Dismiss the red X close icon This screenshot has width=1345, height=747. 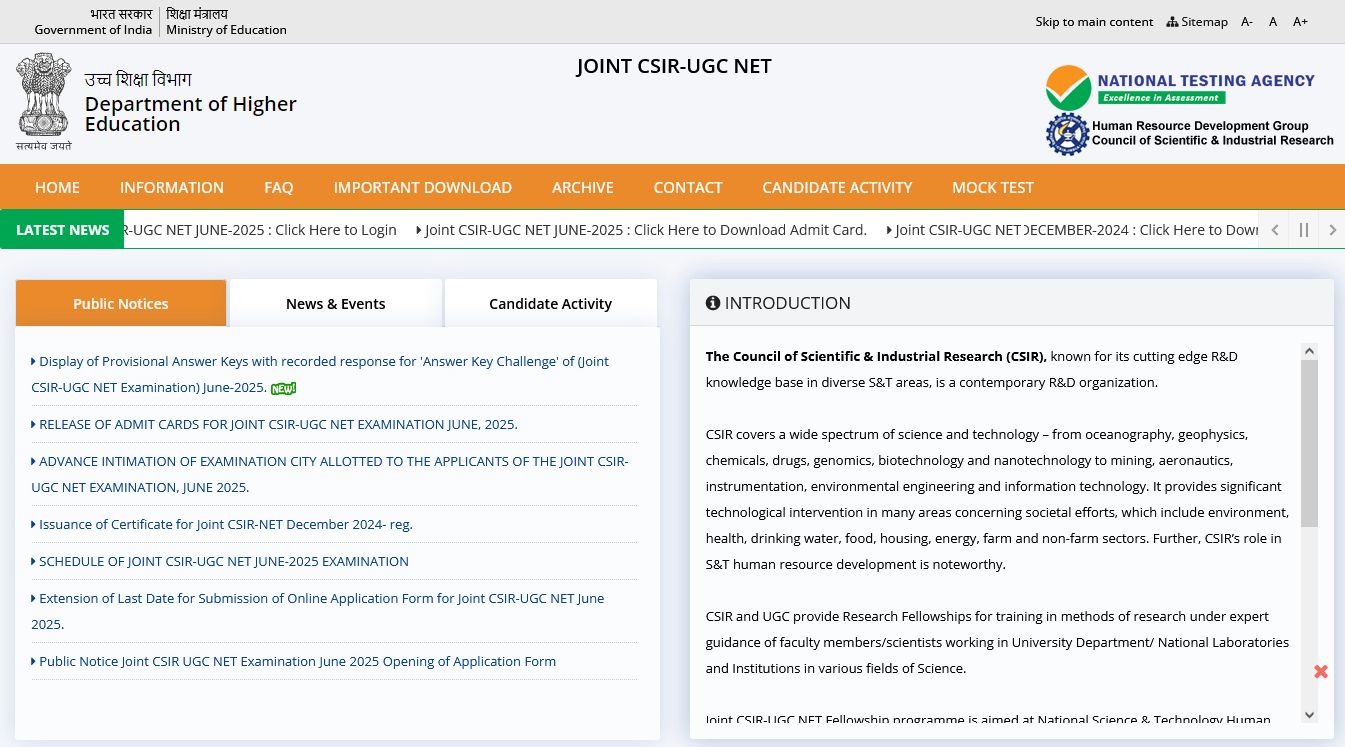point(1321,671)
